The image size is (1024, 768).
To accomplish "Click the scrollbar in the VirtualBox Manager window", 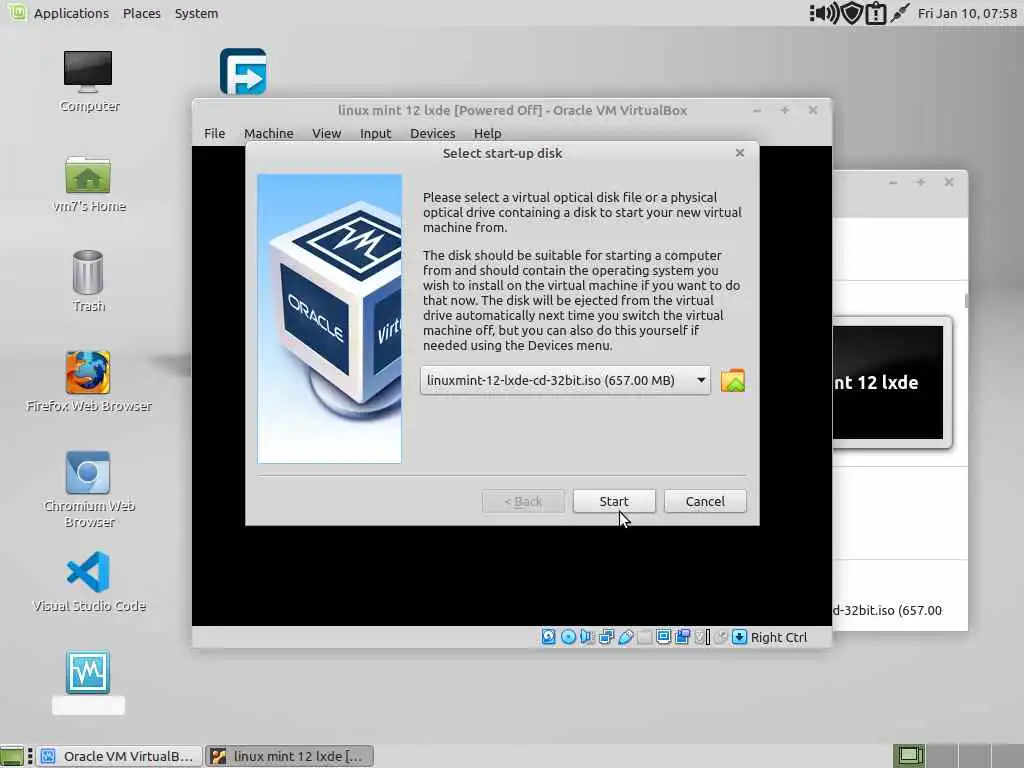I will [966, 300].
